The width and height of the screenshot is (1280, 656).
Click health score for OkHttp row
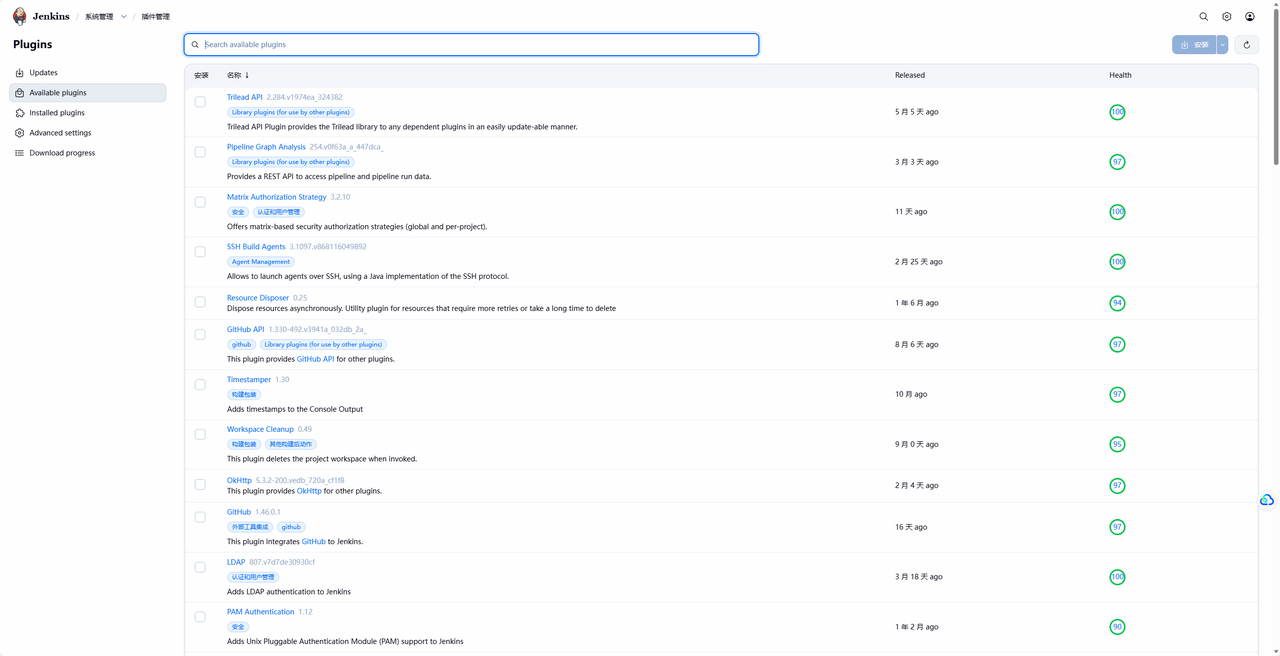coord(1117,485)
